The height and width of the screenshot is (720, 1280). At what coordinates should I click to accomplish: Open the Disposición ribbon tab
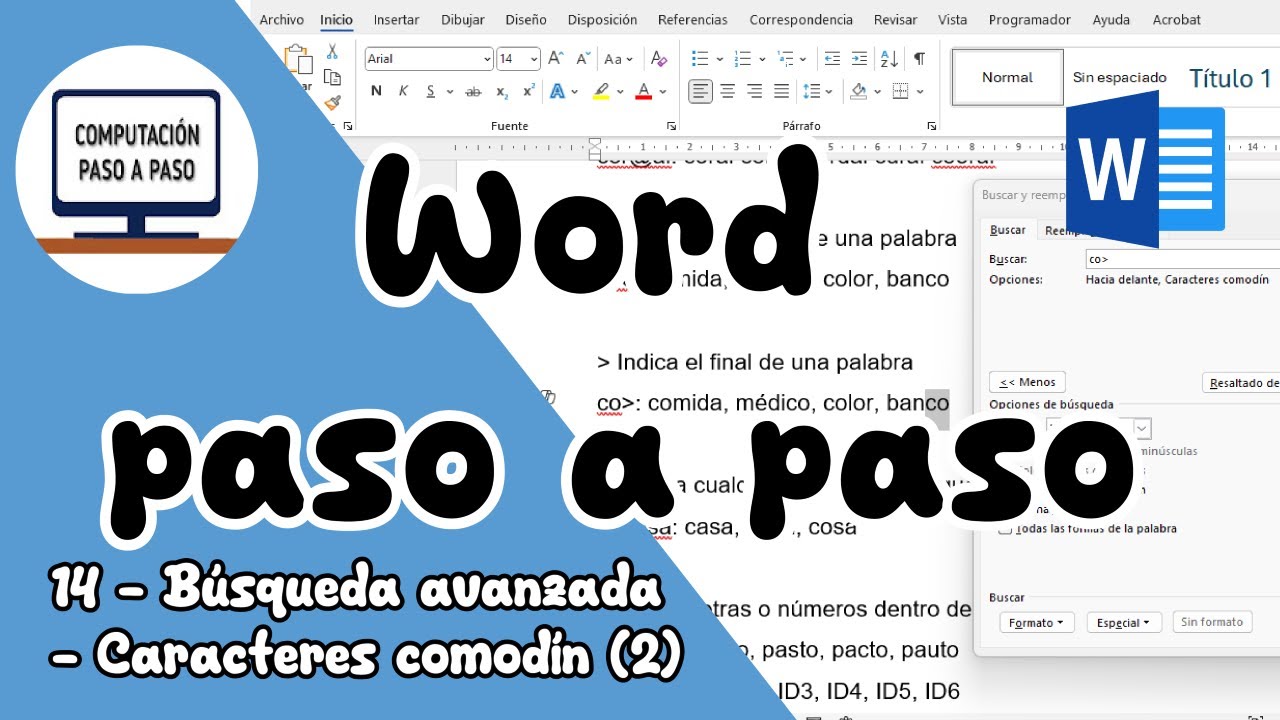point(602,20)
